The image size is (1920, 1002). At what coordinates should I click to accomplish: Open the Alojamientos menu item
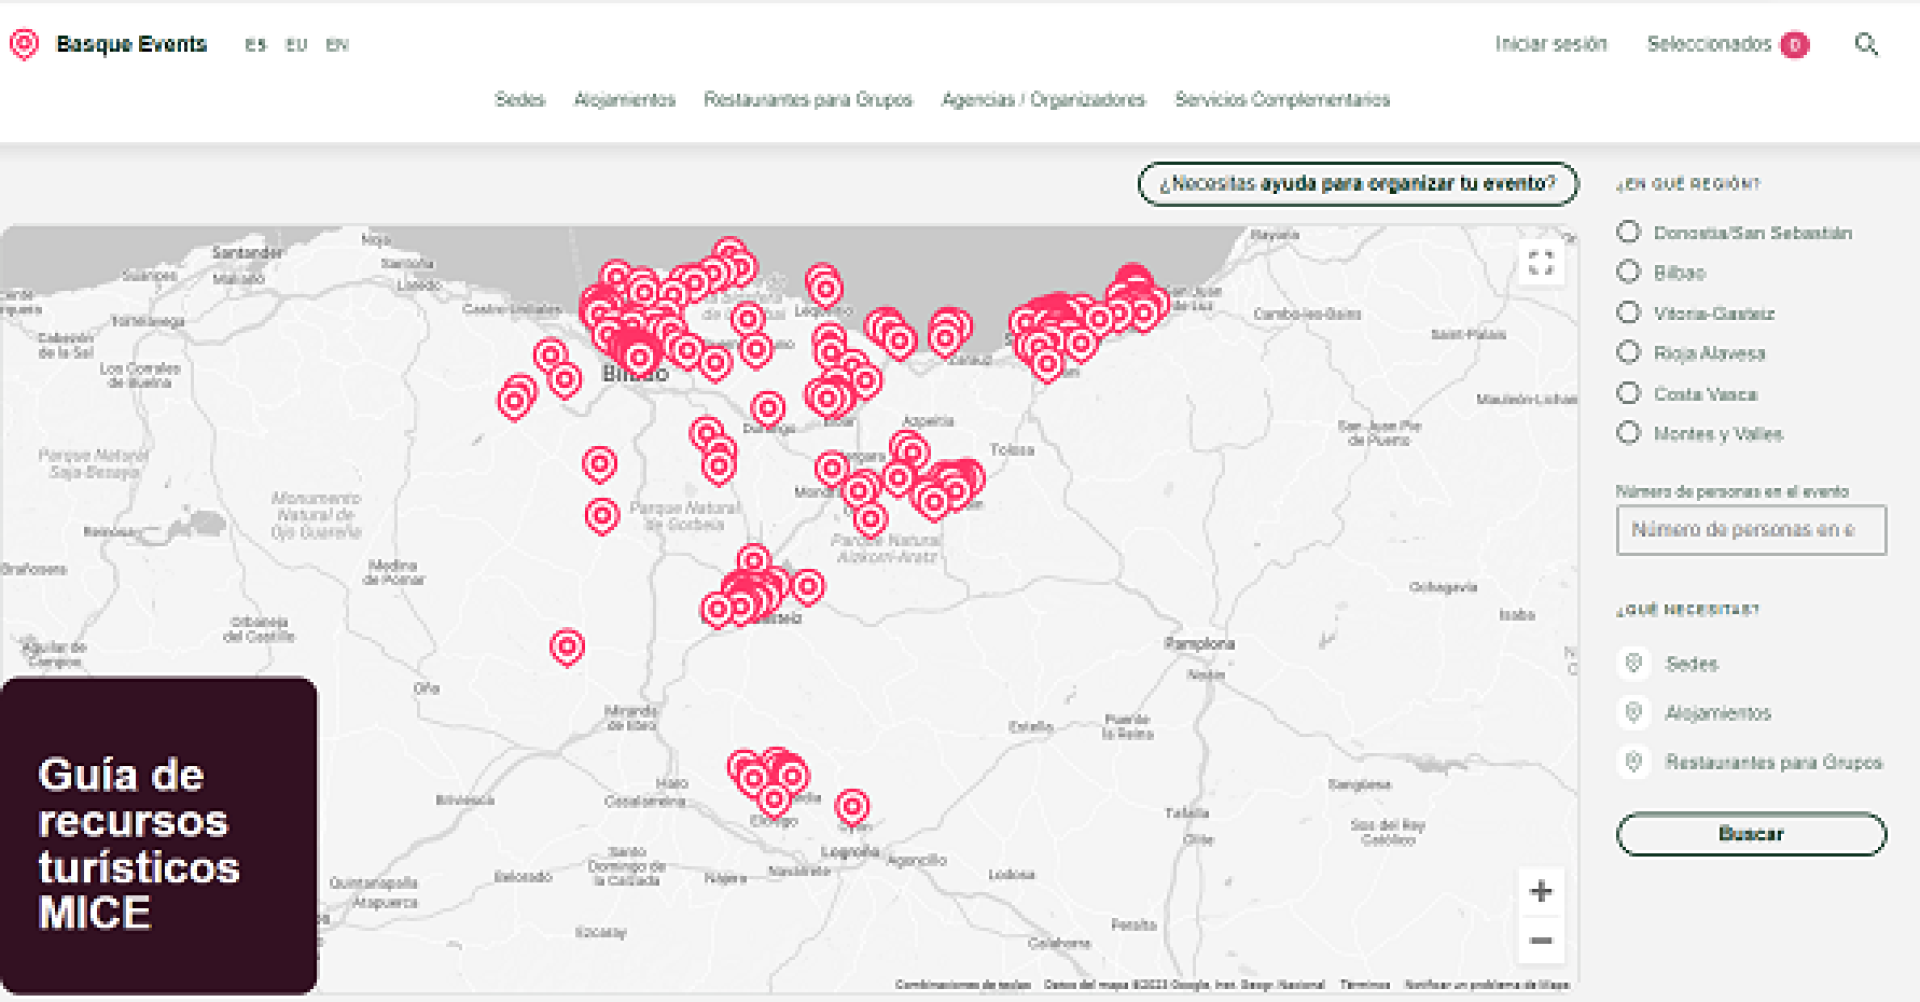click(x=624, y=100)
